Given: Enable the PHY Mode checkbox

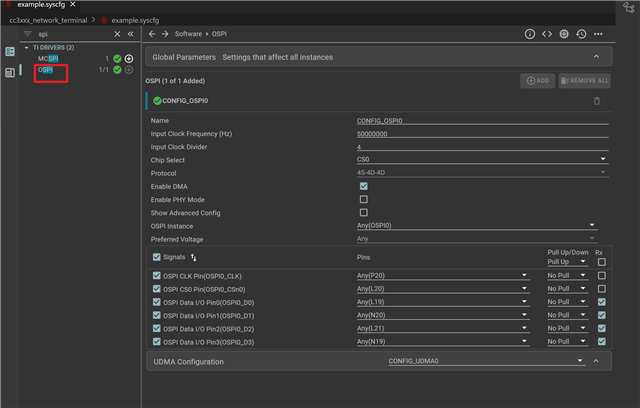Looking at the screenshot, I should click(364, 199).
